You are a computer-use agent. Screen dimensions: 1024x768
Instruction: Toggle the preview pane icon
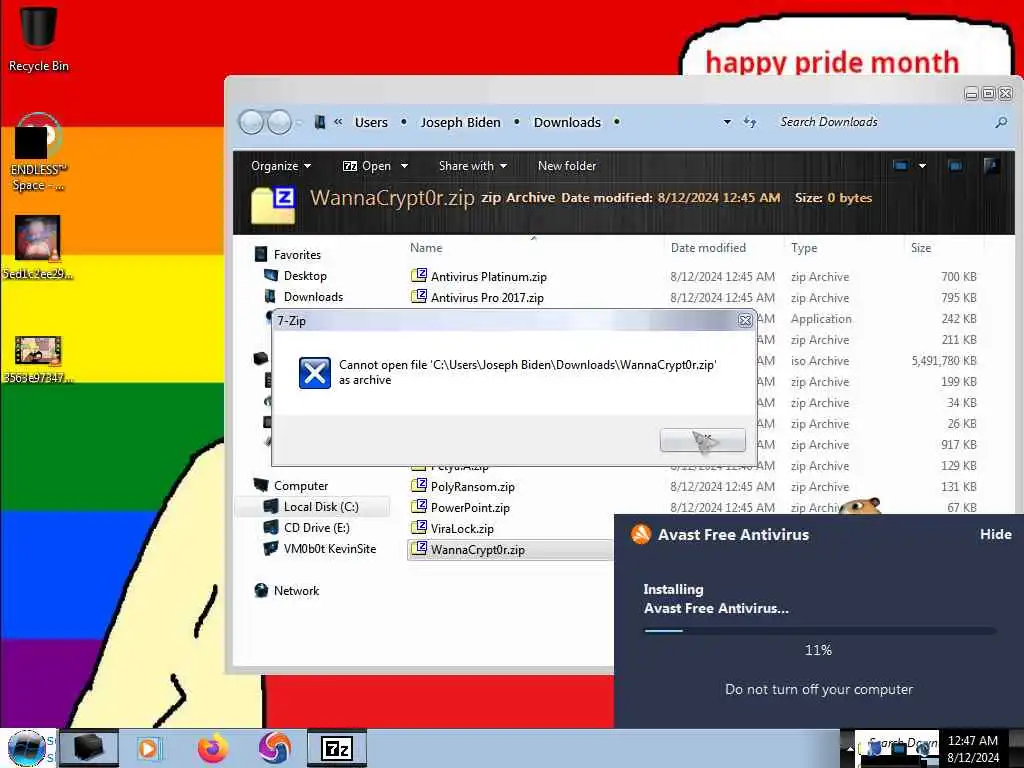[955, 166]
